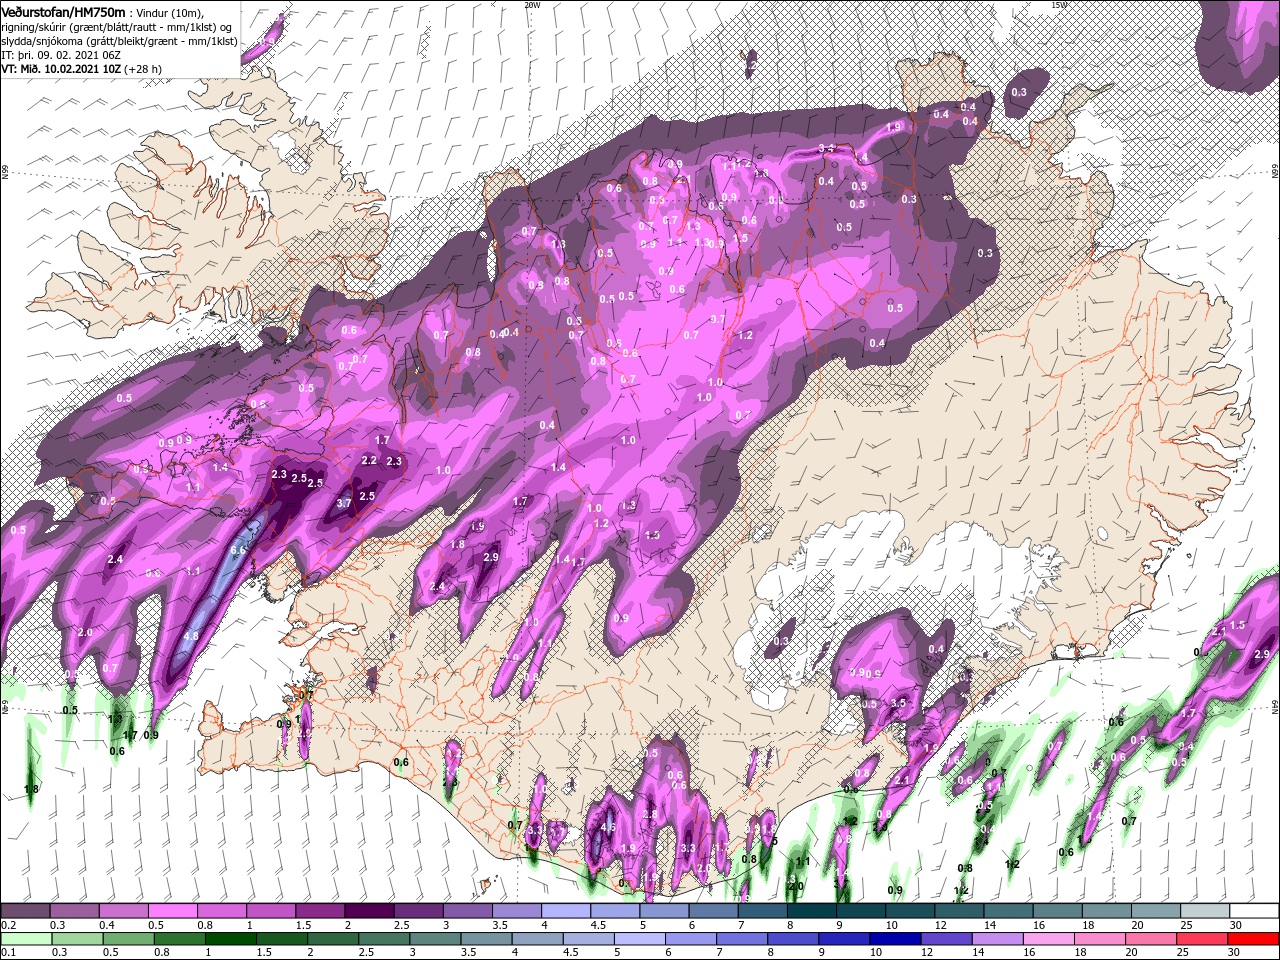Click the 3.7 precipitation value on the map

343,503
